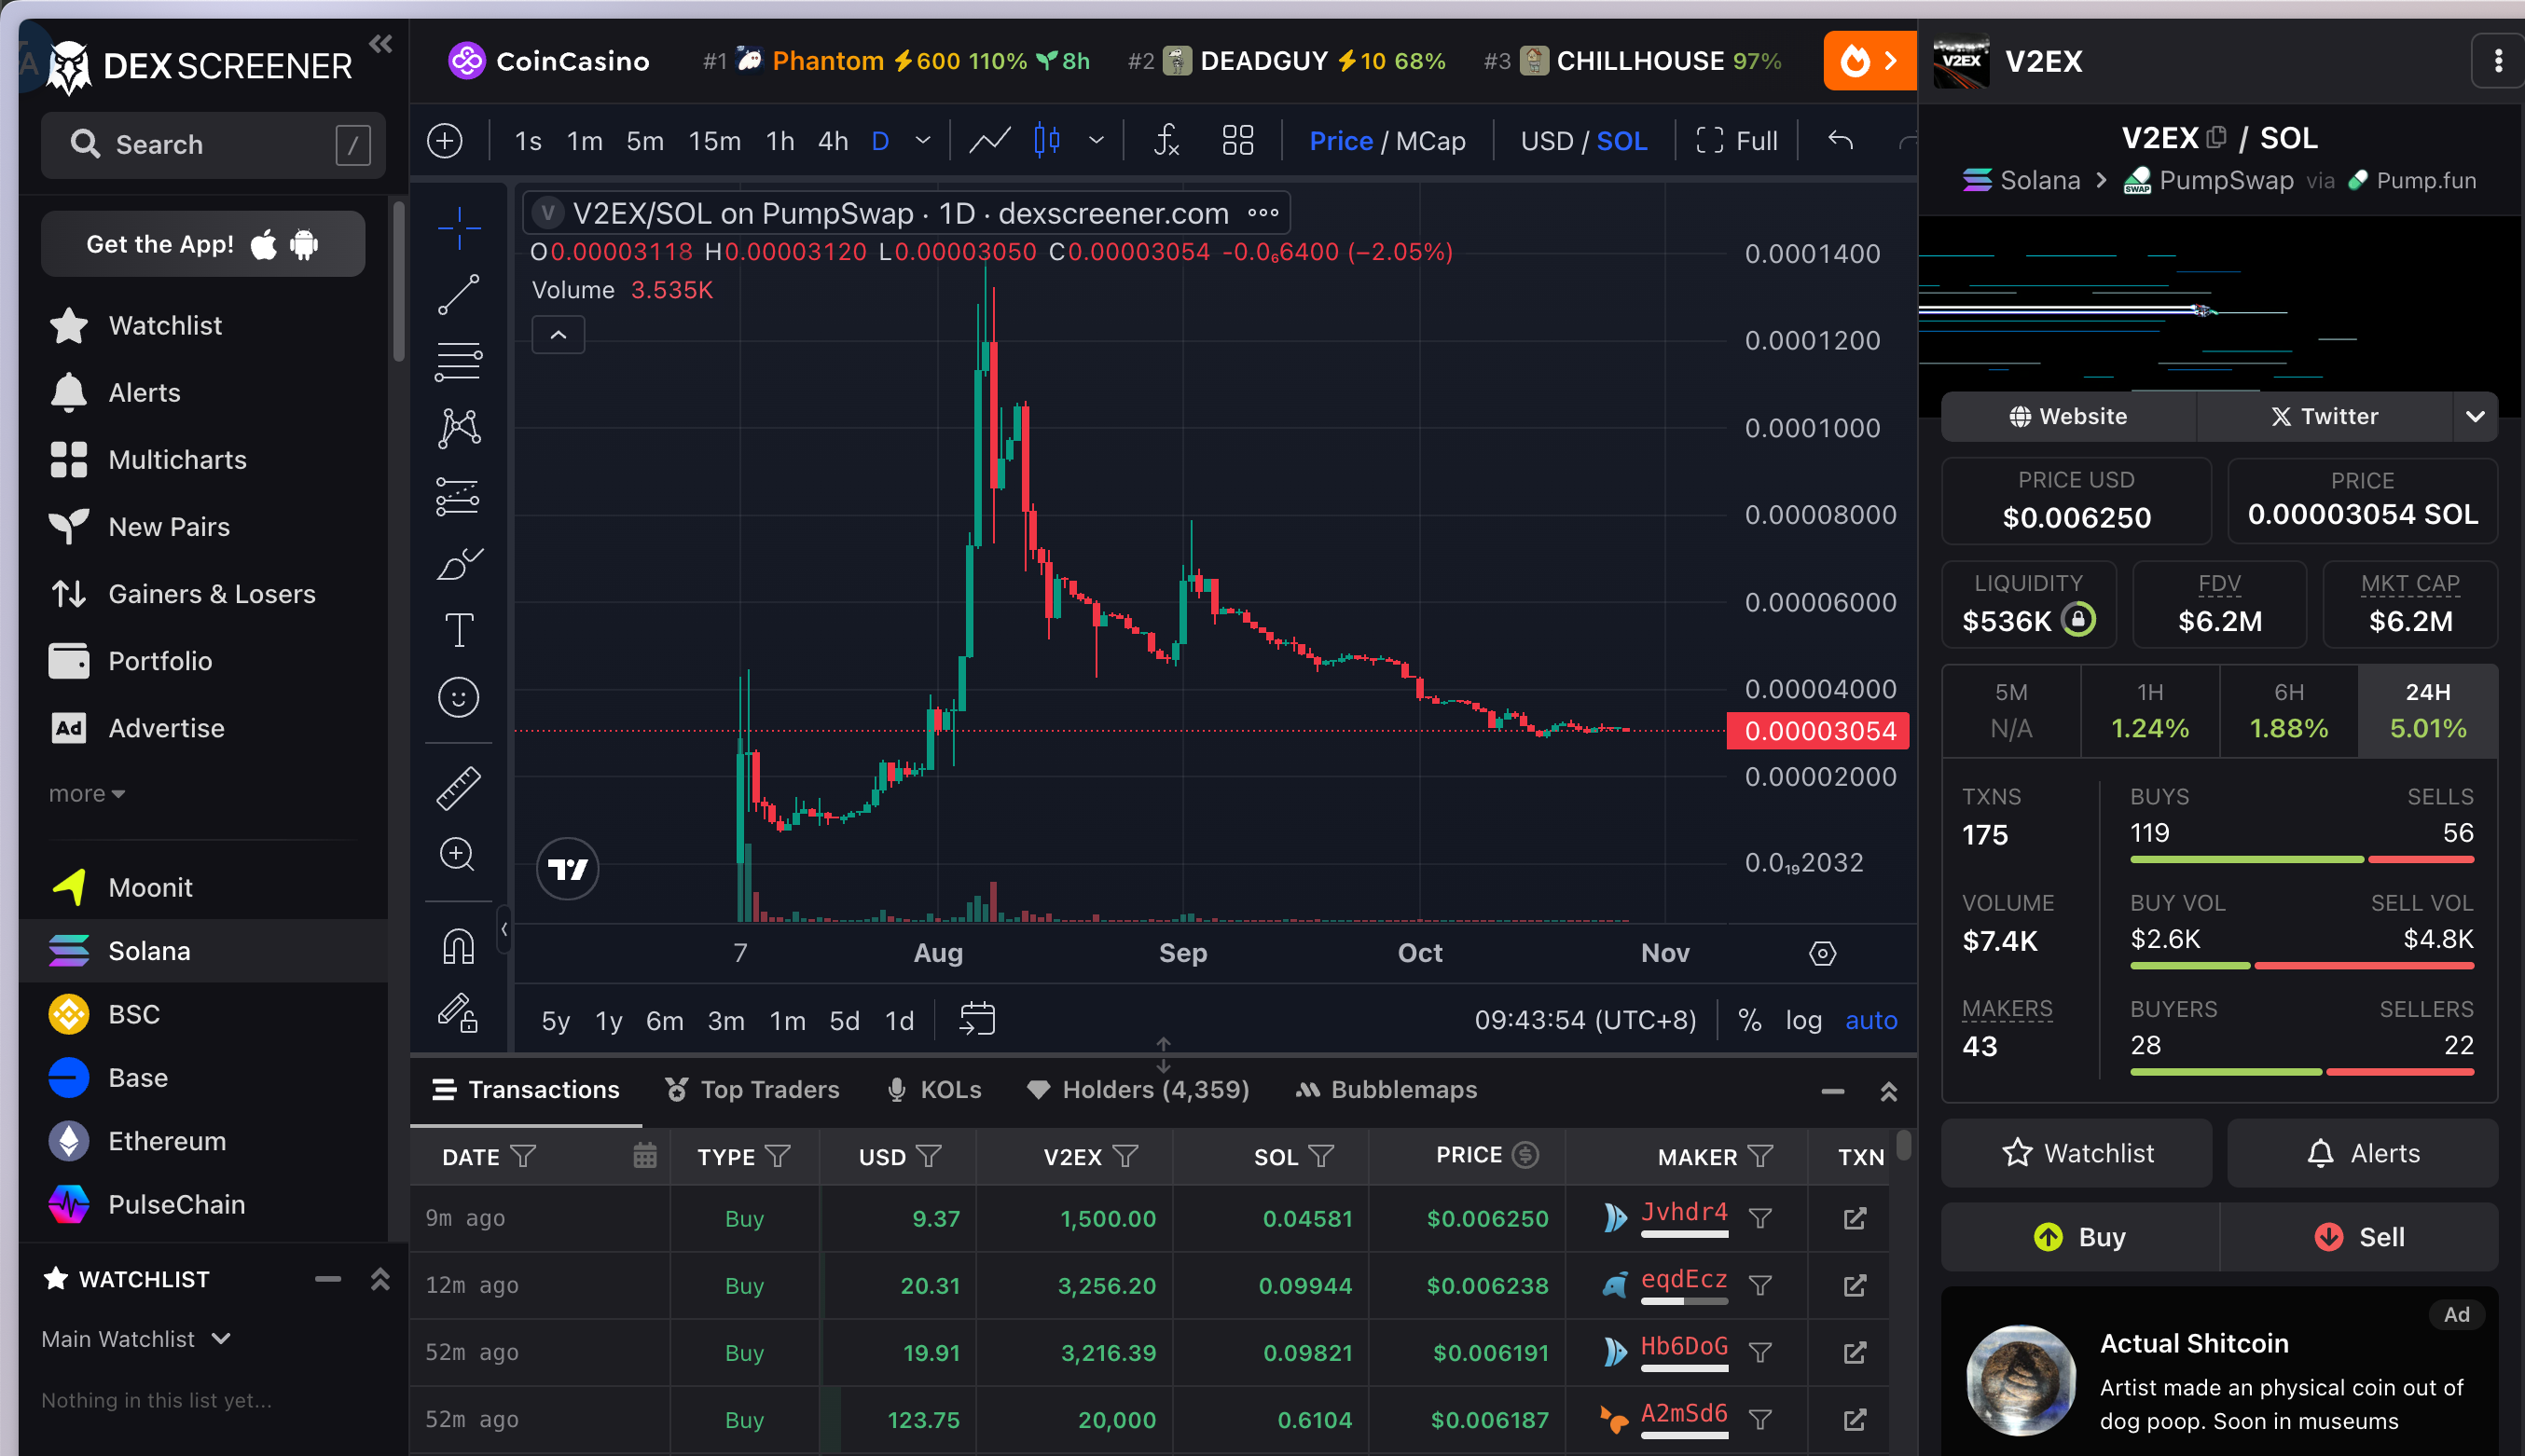Toggle log scale on chart
The width and height of the screenshot is (2525, 1456).
tap(1803, 1020)
